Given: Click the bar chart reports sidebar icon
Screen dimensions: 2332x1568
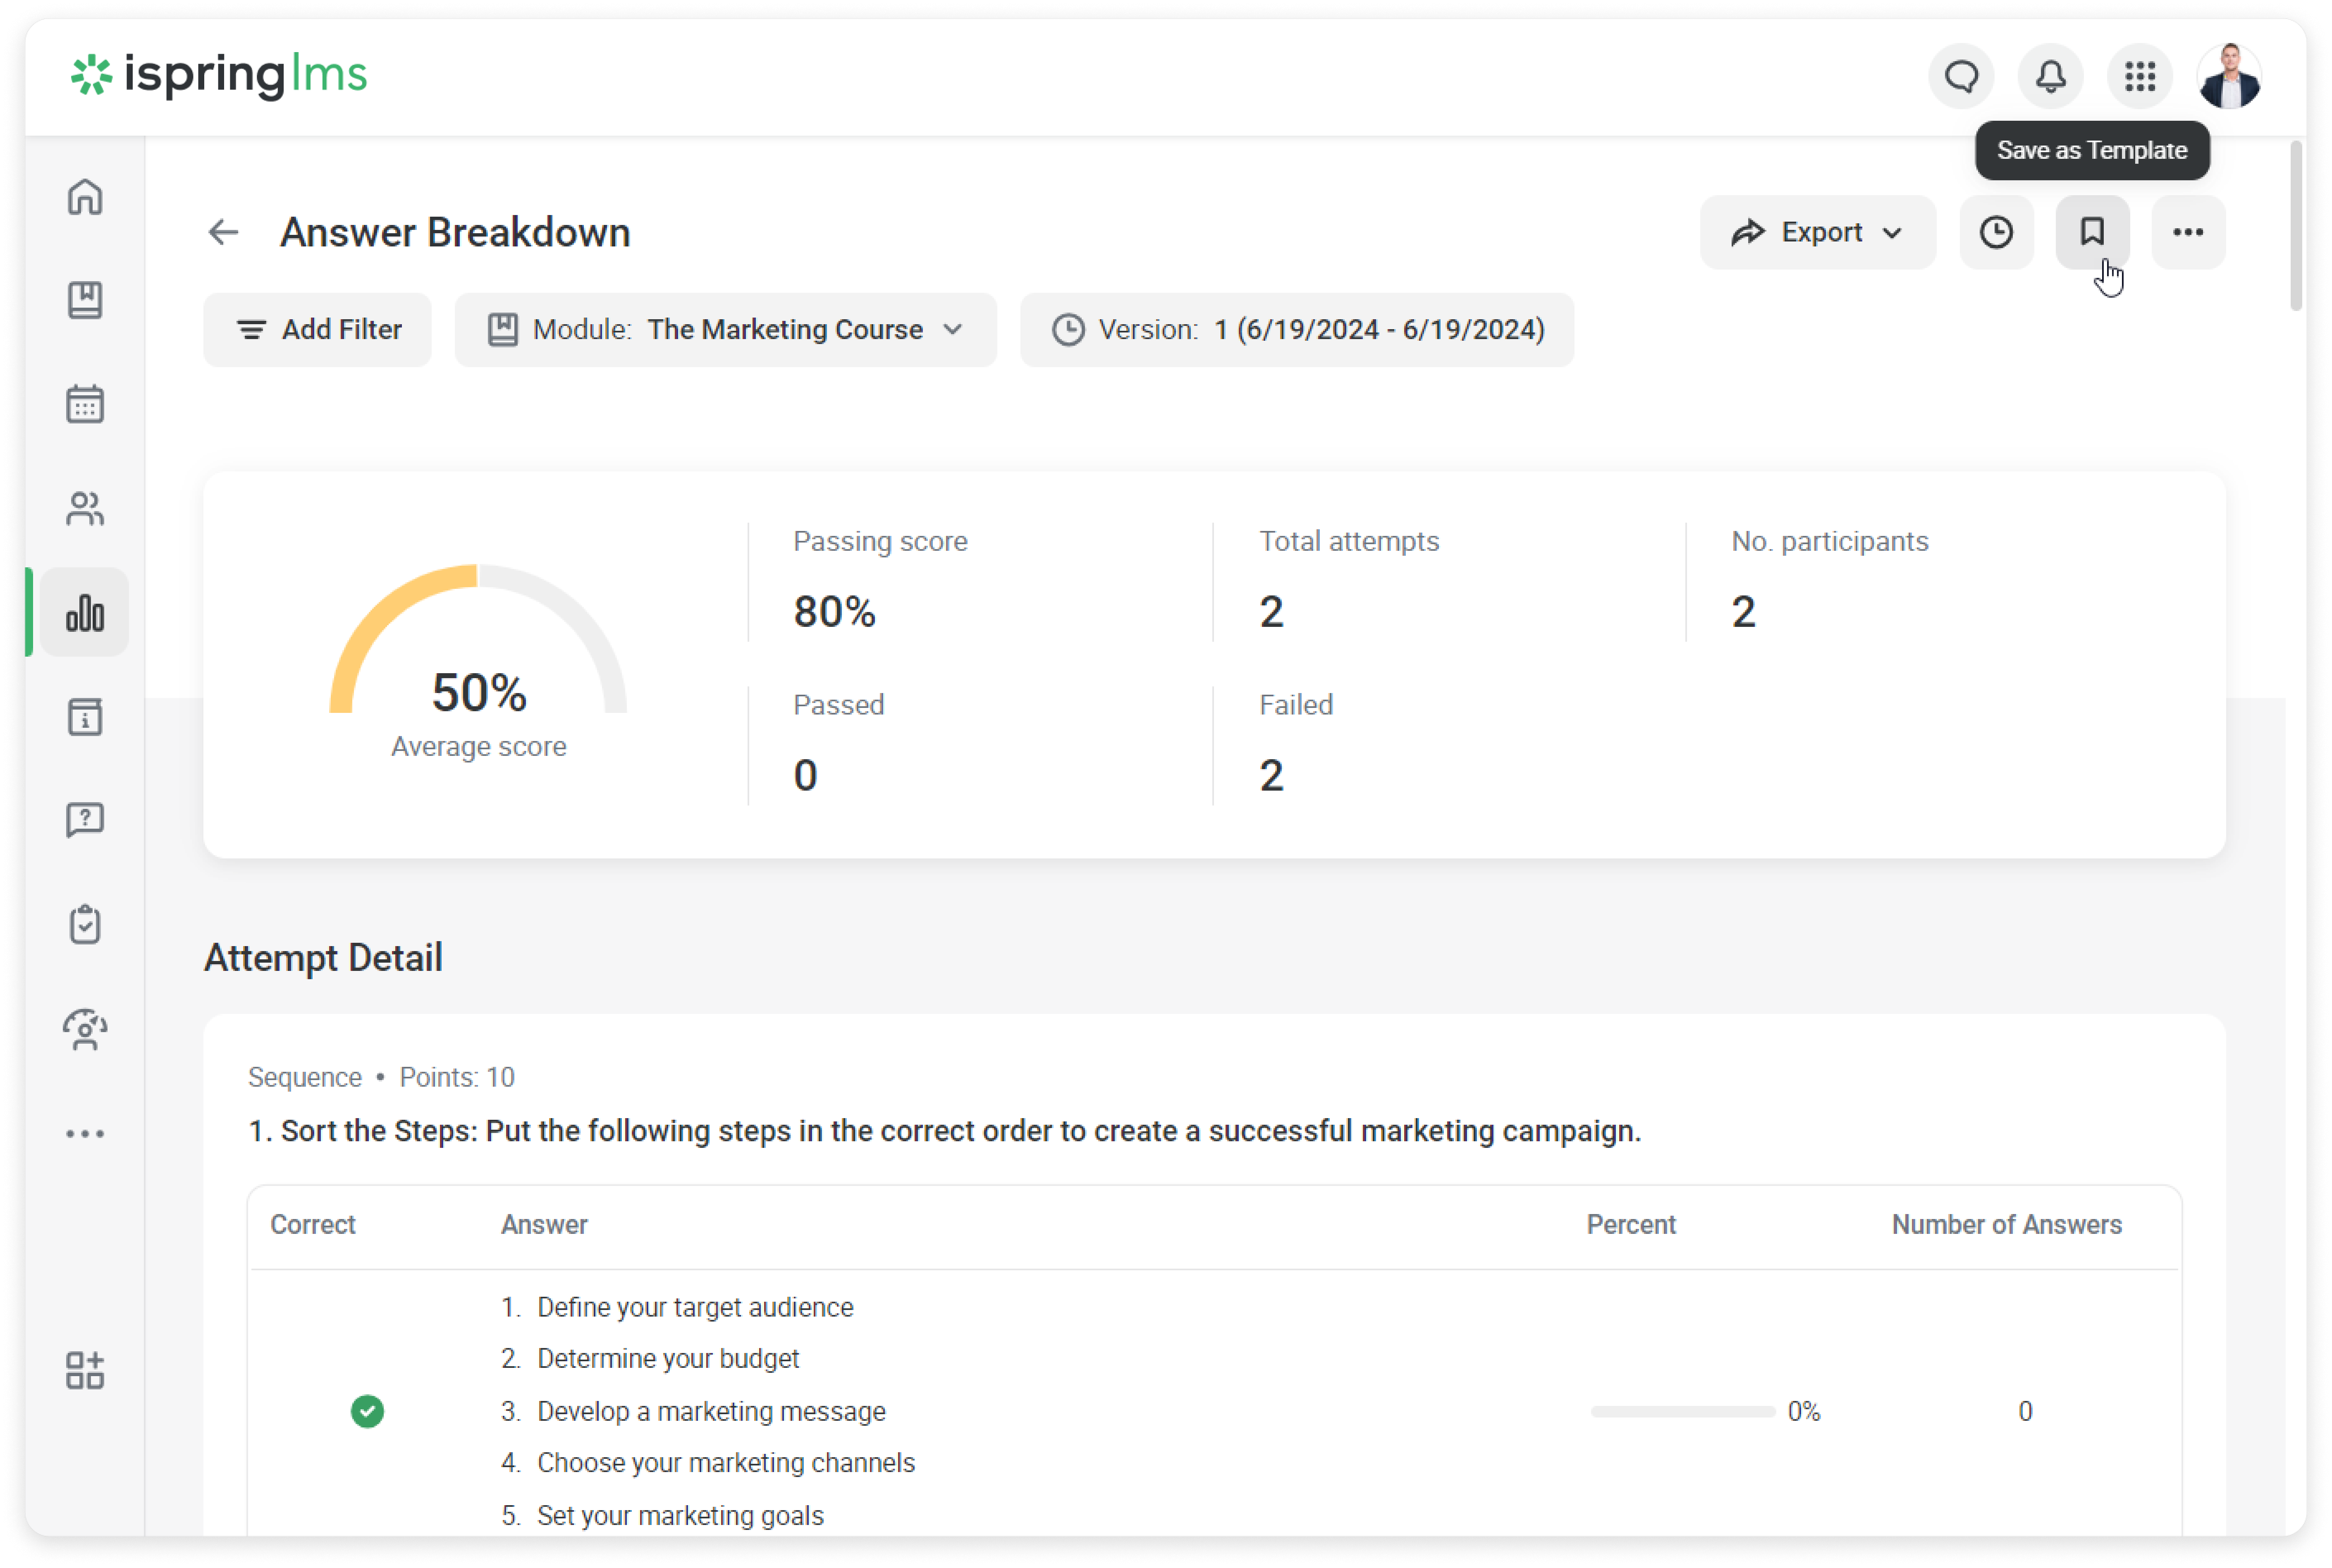Looking at the screenshot, I should click(85, 613).
